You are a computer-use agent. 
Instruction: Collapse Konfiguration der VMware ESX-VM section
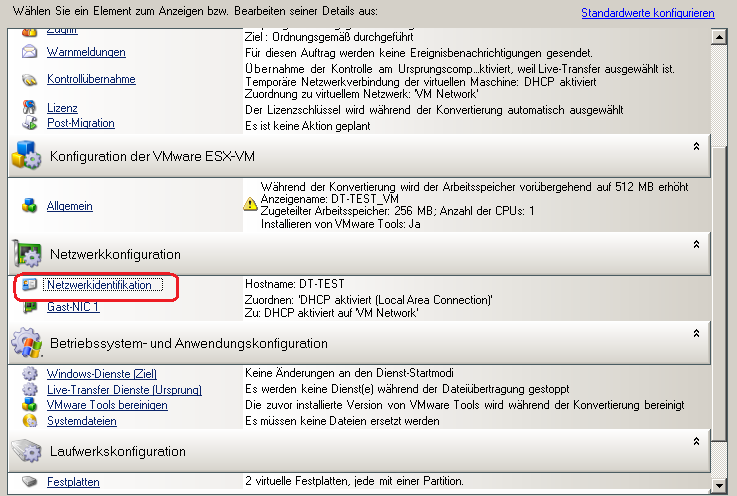697,147
